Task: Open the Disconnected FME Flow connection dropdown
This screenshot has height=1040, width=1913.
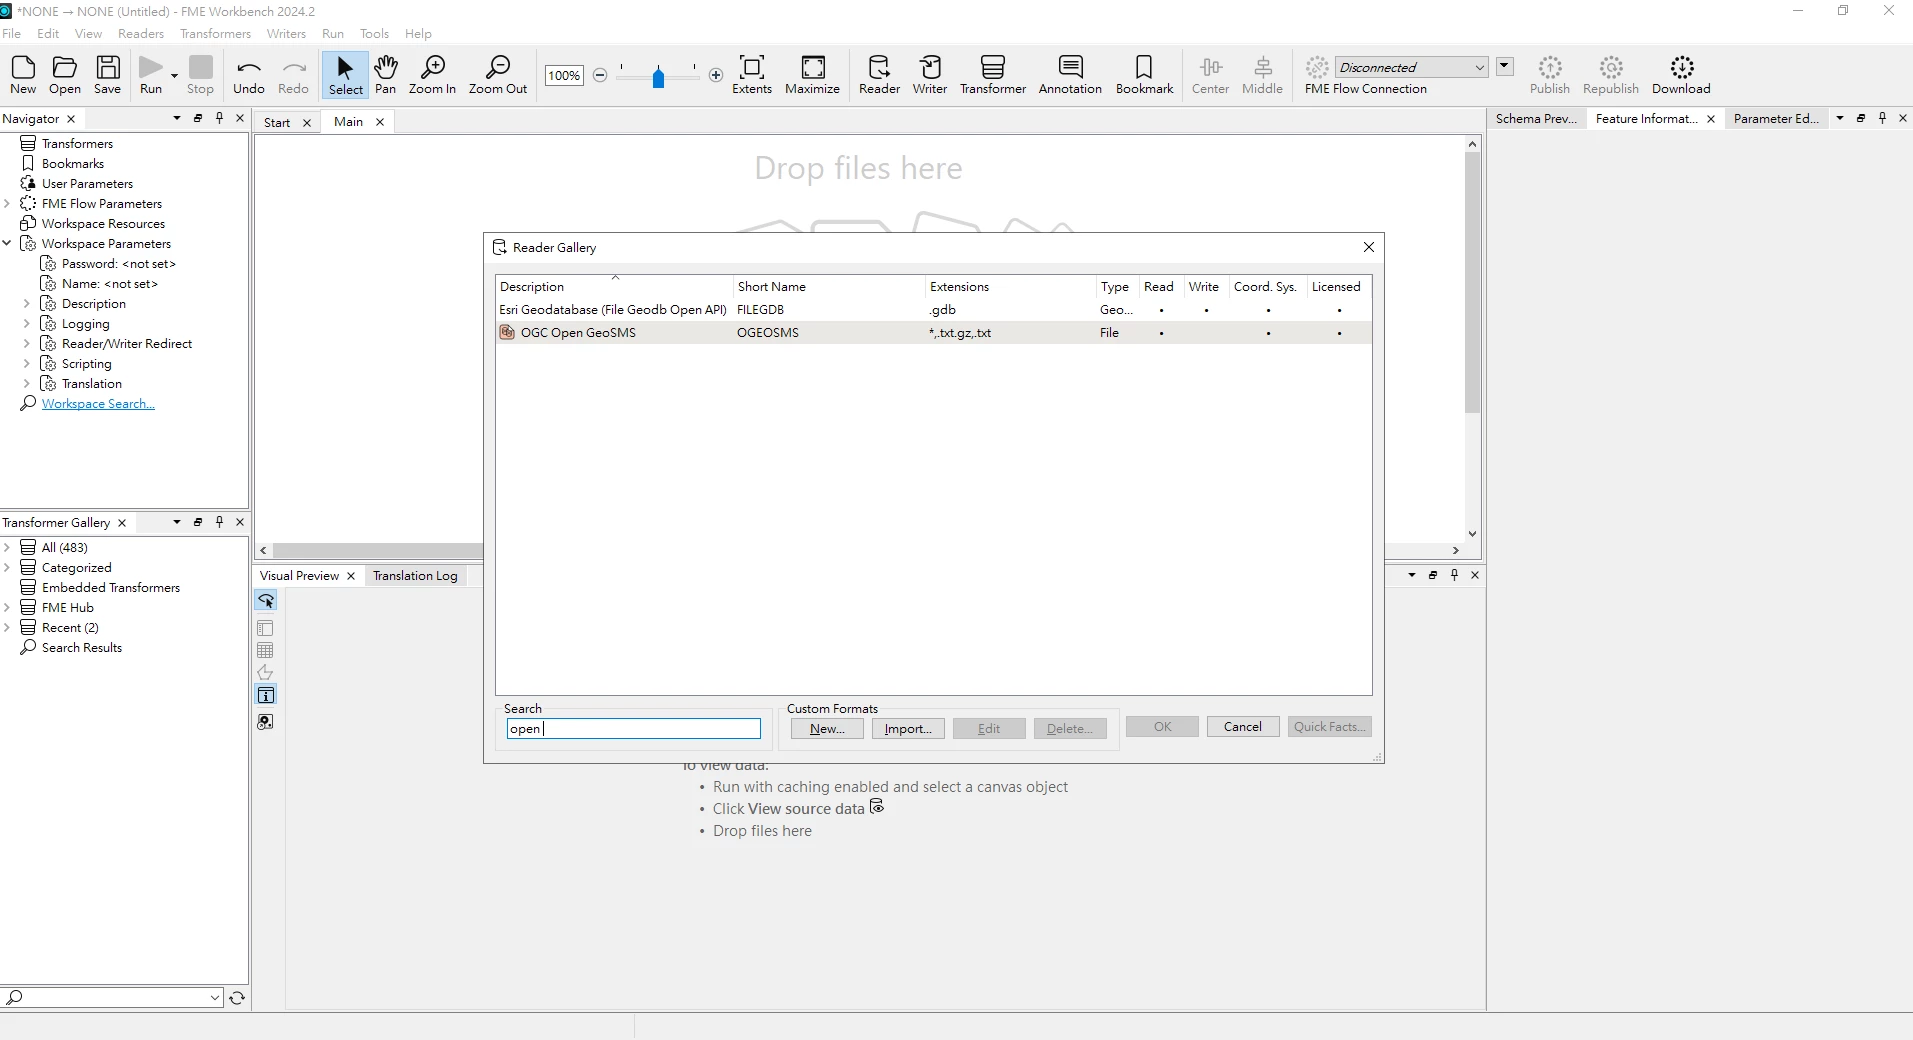Action: [1411, 67]
